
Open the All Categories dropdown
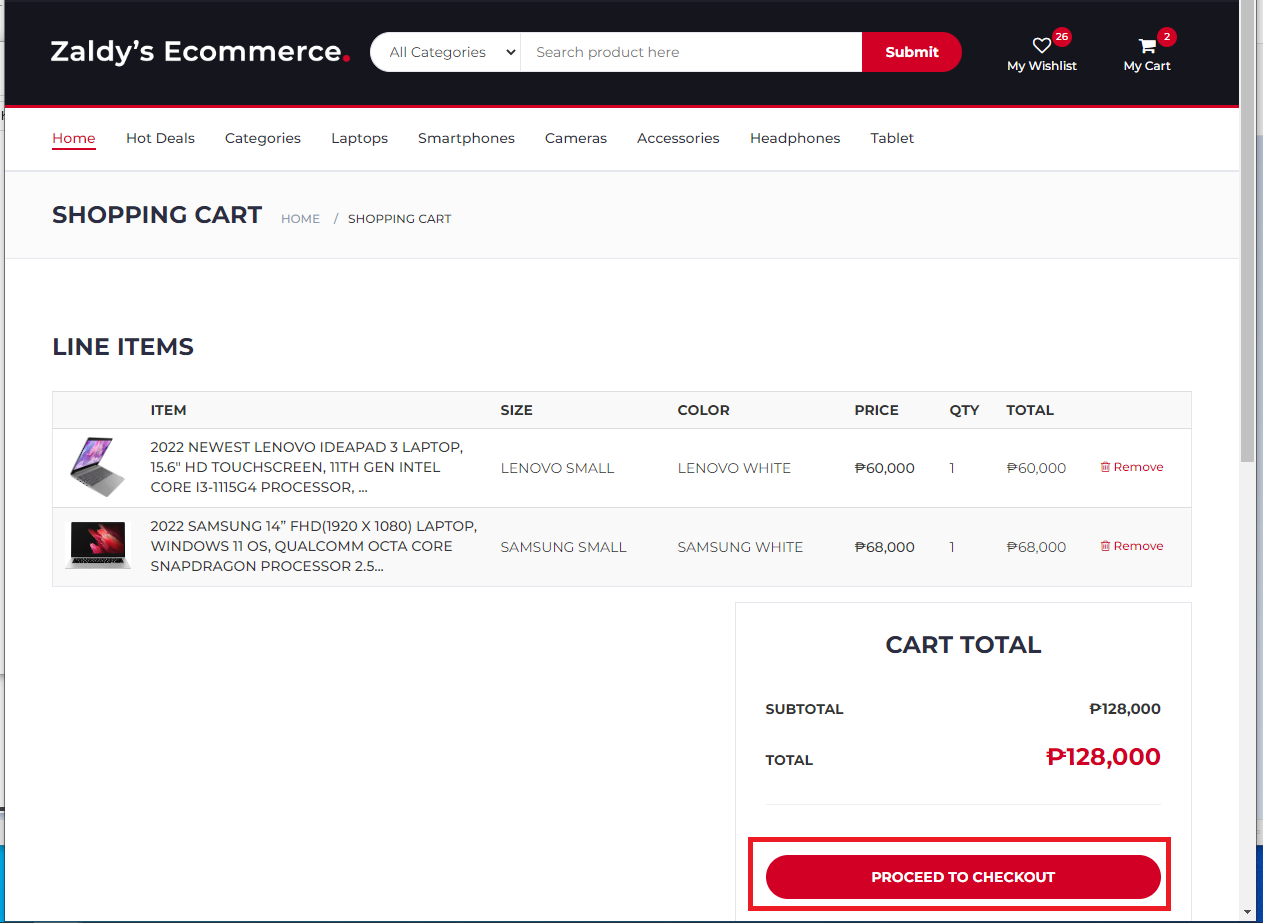click(445, 51)
